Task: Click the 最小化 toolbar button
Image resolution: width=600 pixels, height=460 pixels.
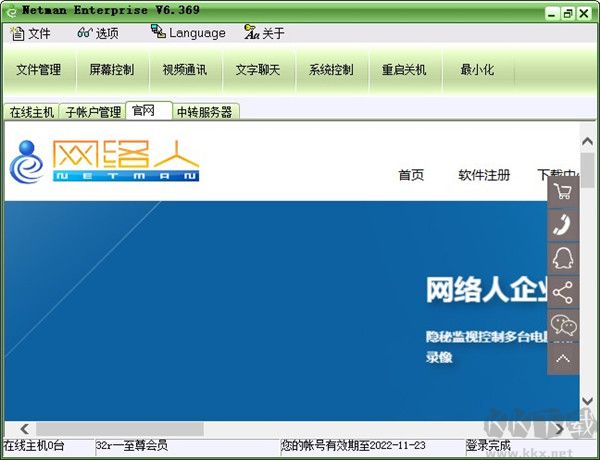Action: tap(477, 70)
